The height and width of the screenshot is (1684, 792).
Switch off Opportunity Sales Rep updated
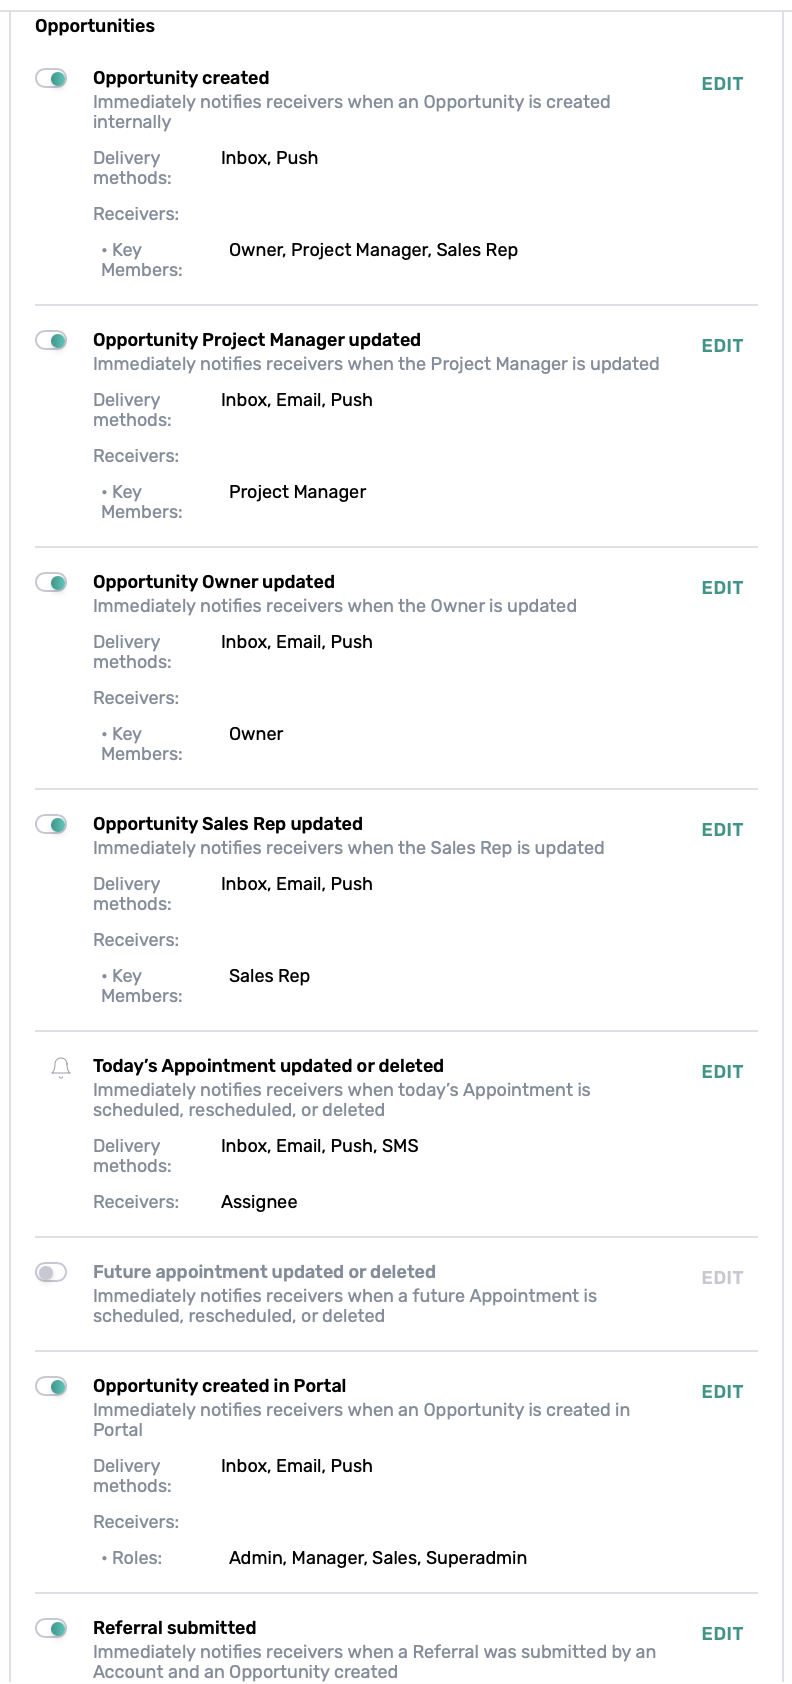(51, 824)
